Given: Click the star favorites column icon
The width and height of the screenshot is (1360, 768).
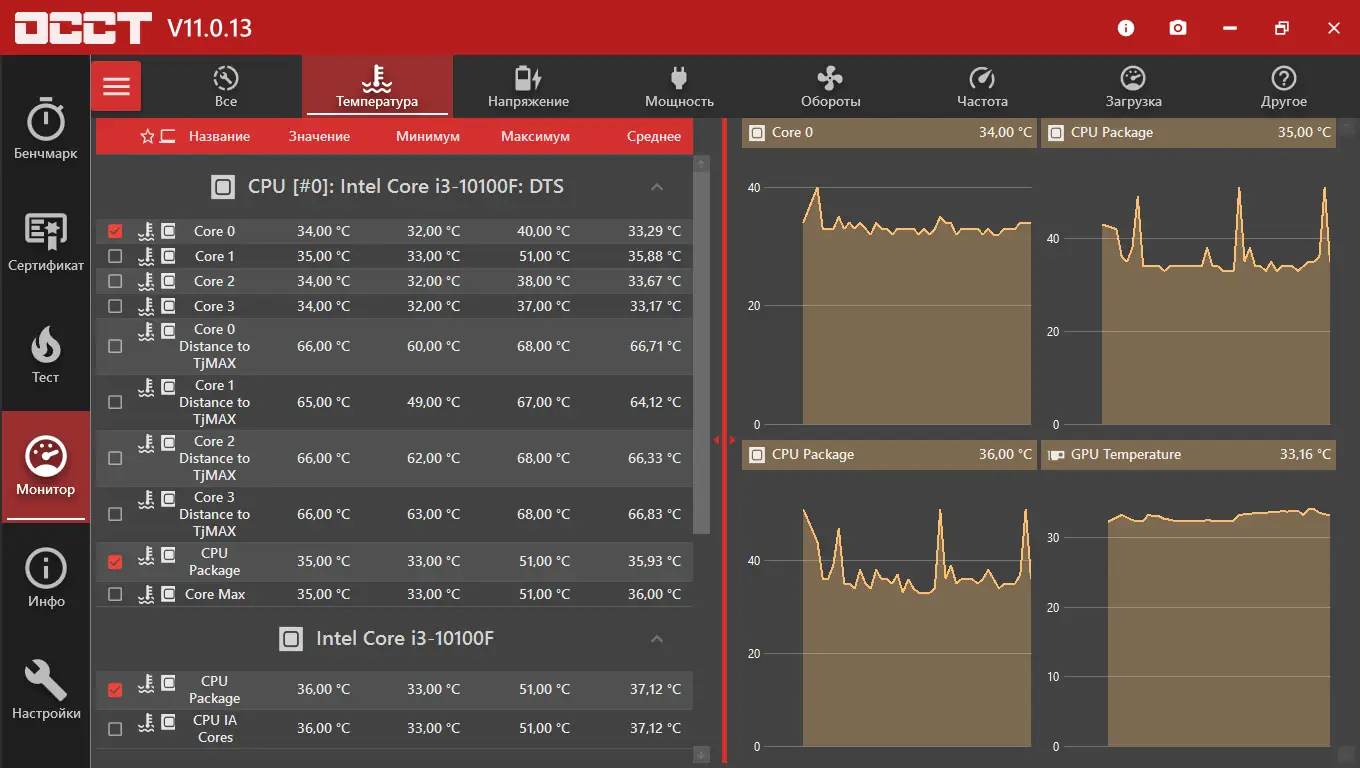Looking at the screenshot, I should [x=147, y=136].
